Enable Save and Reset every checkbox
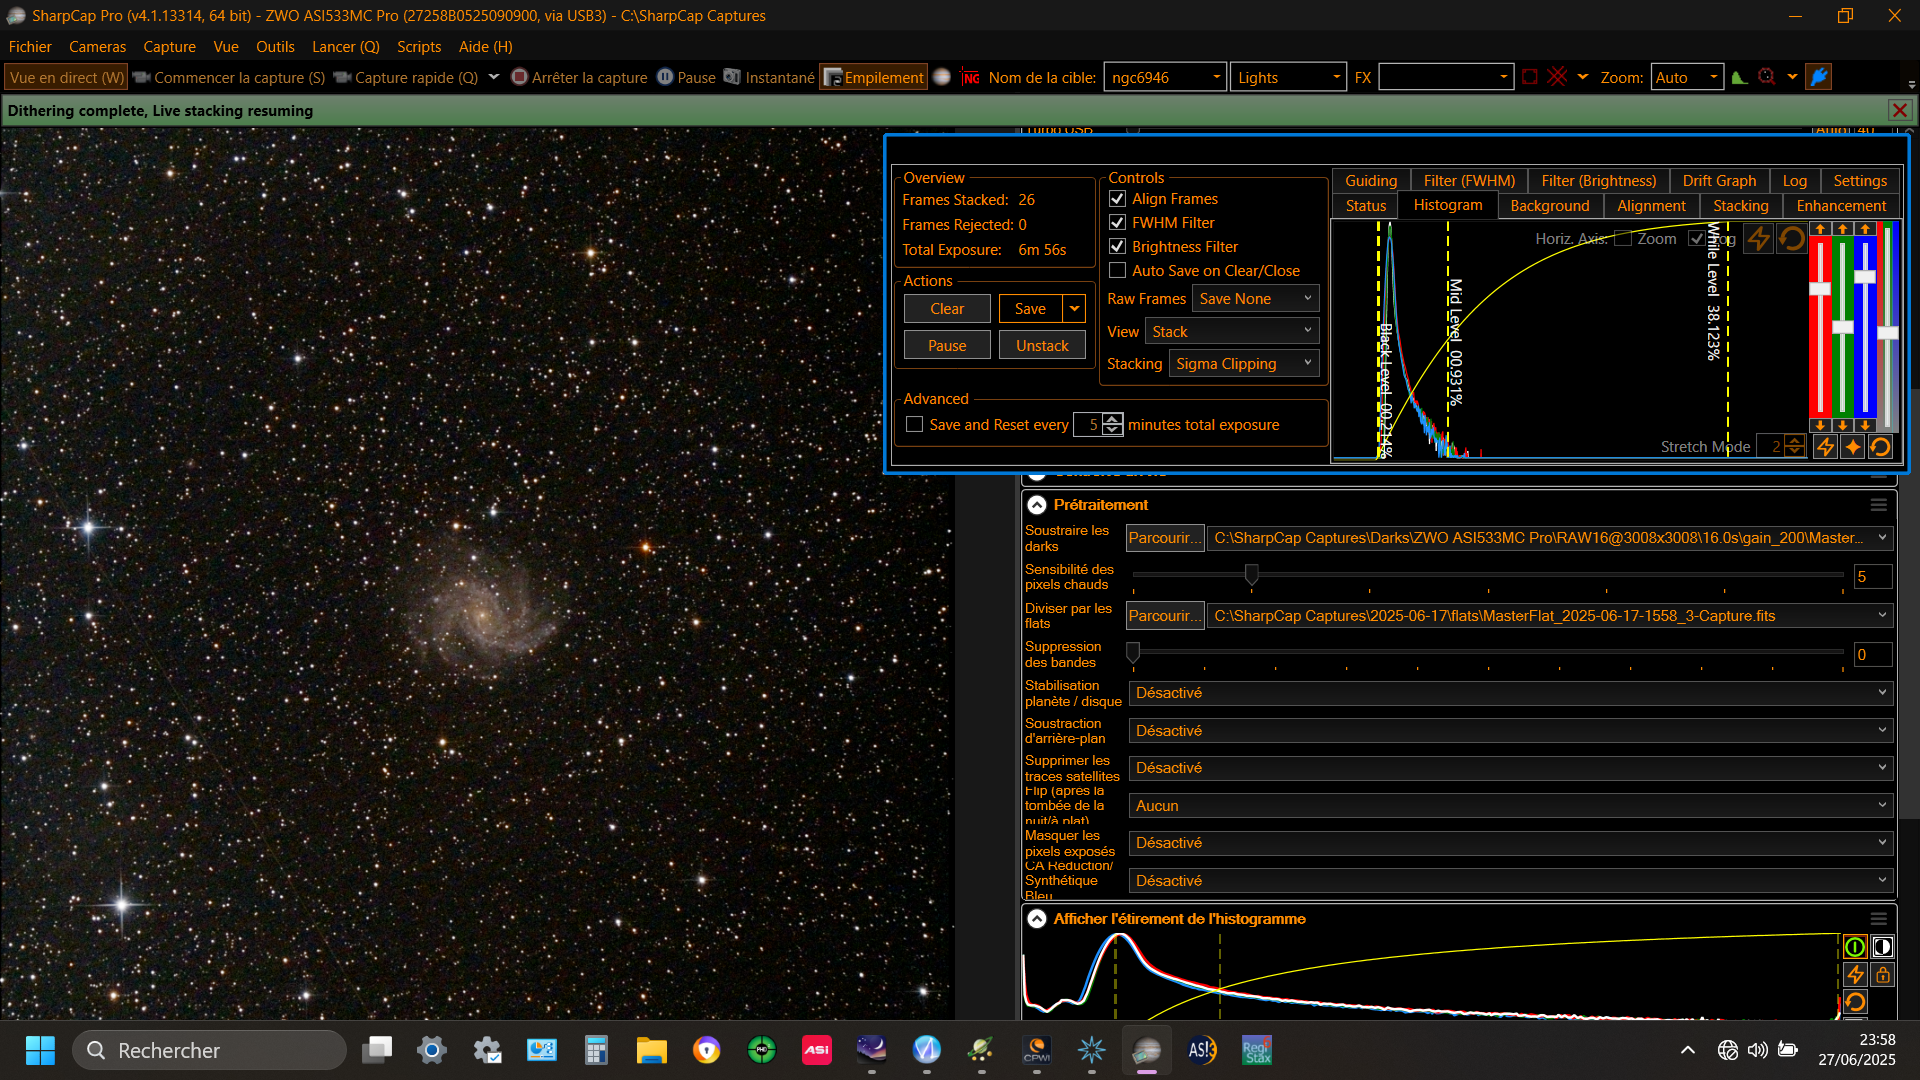This screenshot has height=1080, width=1920. pos(914,425)
